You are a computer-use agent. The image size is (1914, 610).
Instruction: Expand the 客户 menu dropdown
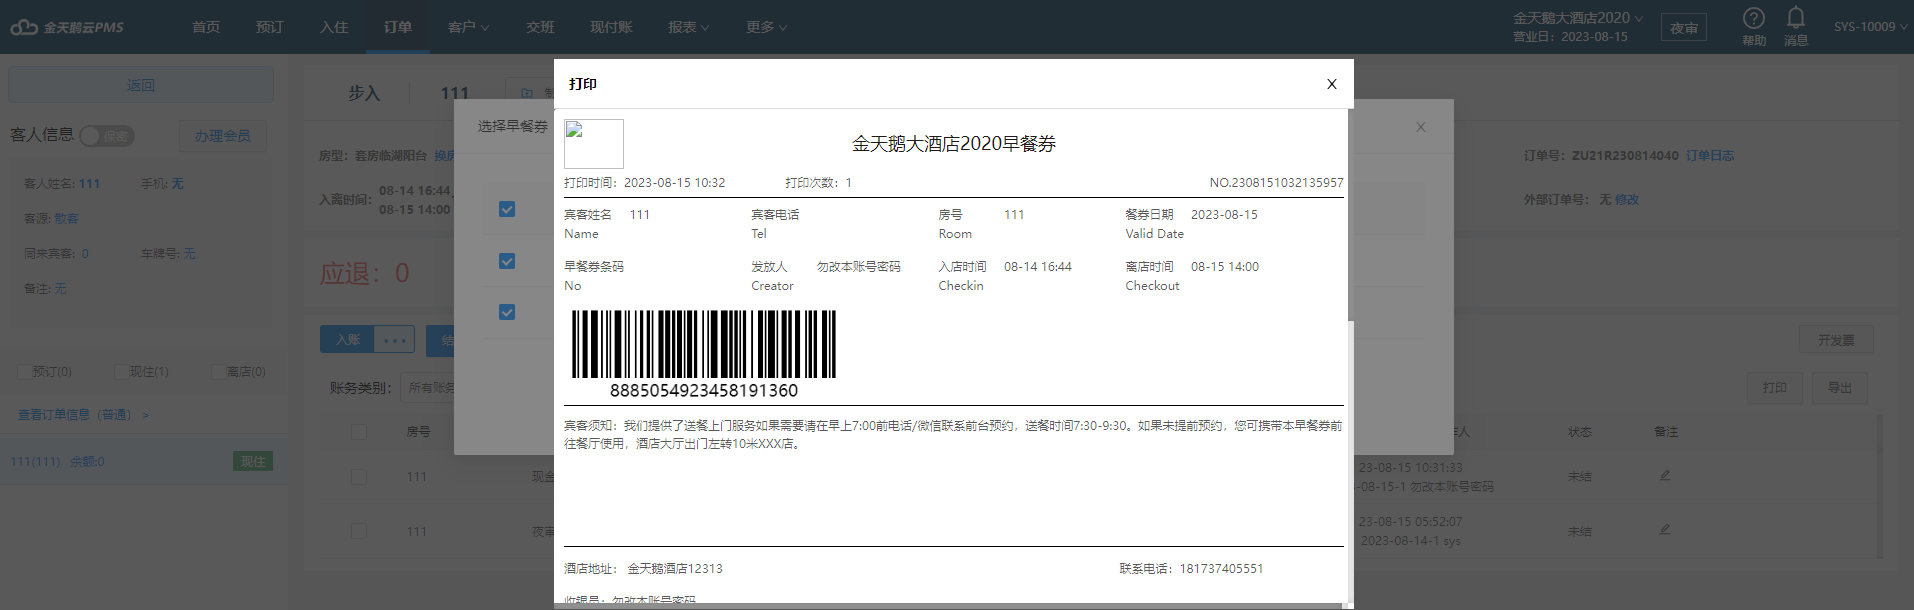pyautogui.click(x=469, y=27)
